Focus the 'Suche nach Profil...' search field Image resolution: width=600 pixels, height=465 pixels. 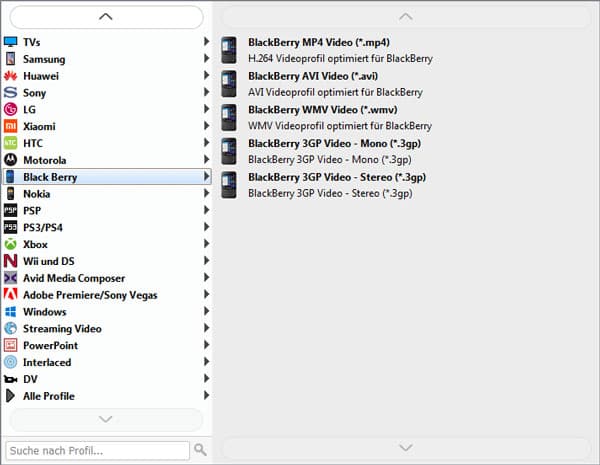pos(97,450)
